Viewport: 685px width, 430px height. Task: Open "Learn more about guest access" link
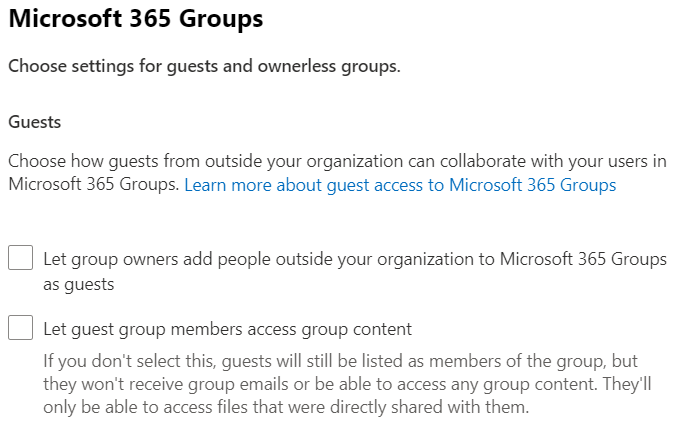[400, 185]
